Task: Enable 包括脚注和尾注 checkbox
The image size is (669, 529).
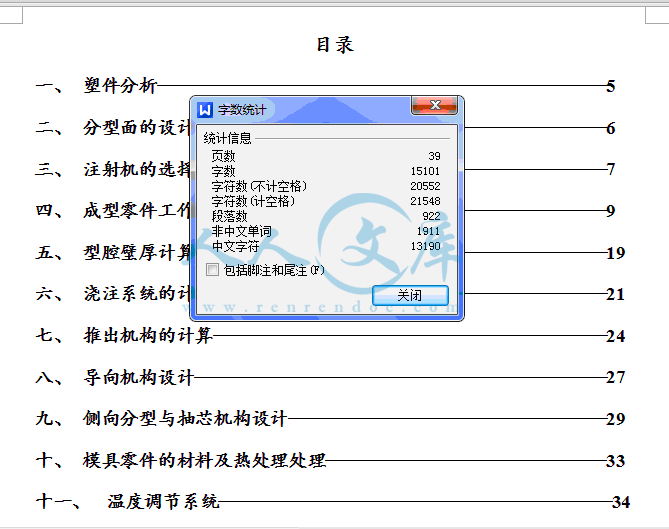Action: (x=212, y=270)
